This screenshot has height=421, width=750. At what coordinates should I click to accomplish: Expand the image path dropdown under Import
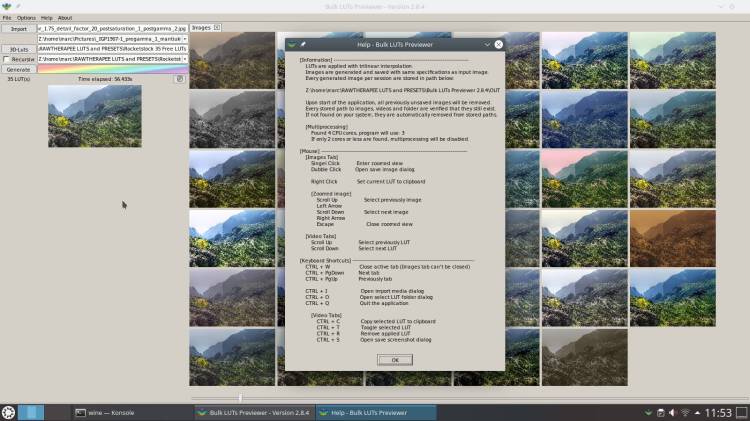185,39
